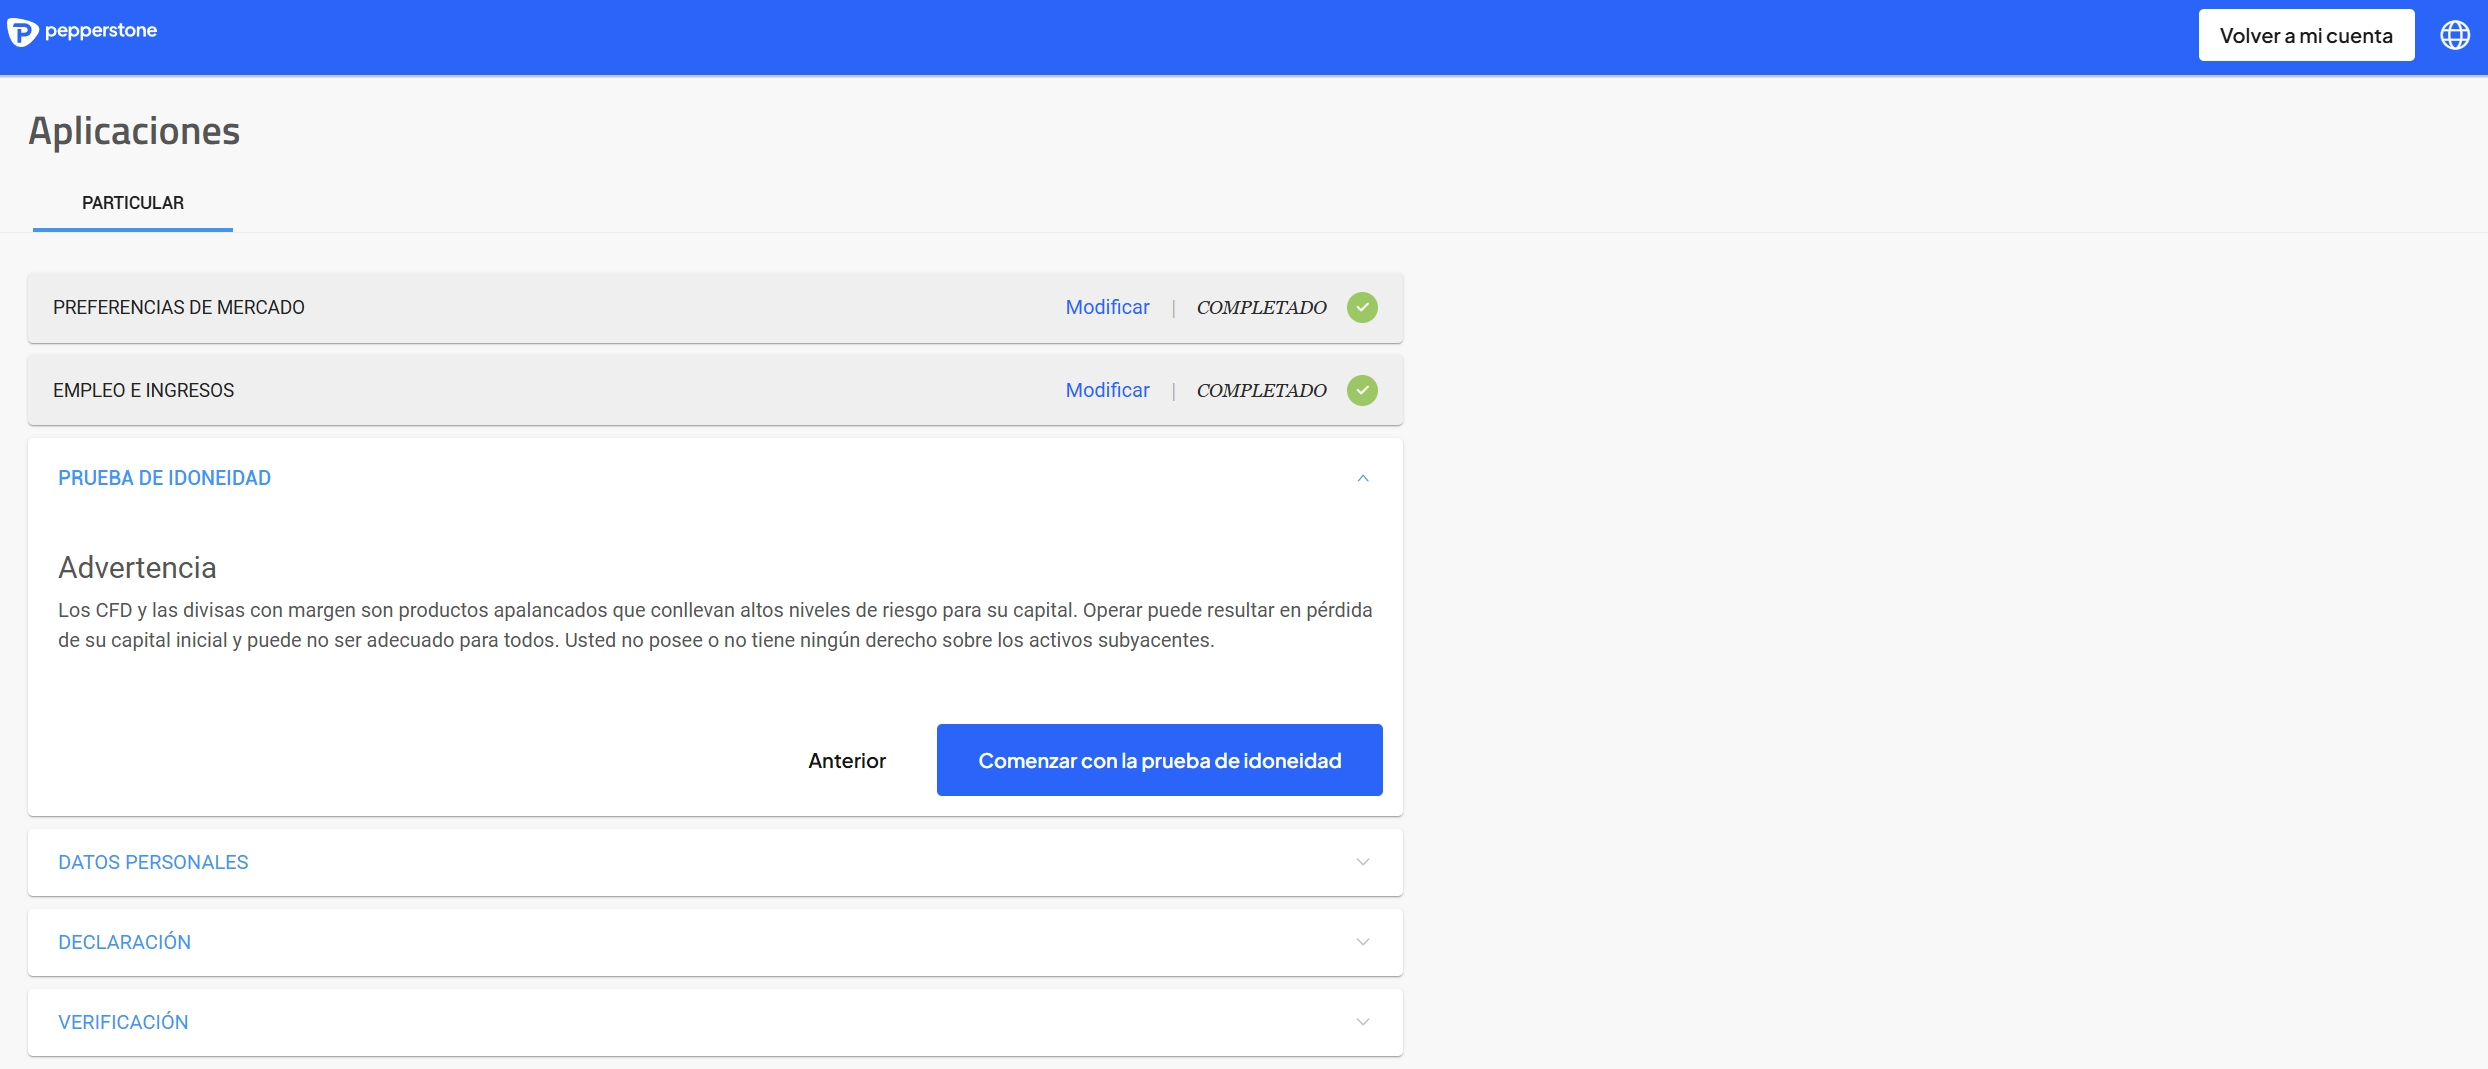
Task: Click the Pepperstone logo
Action: 82,32
